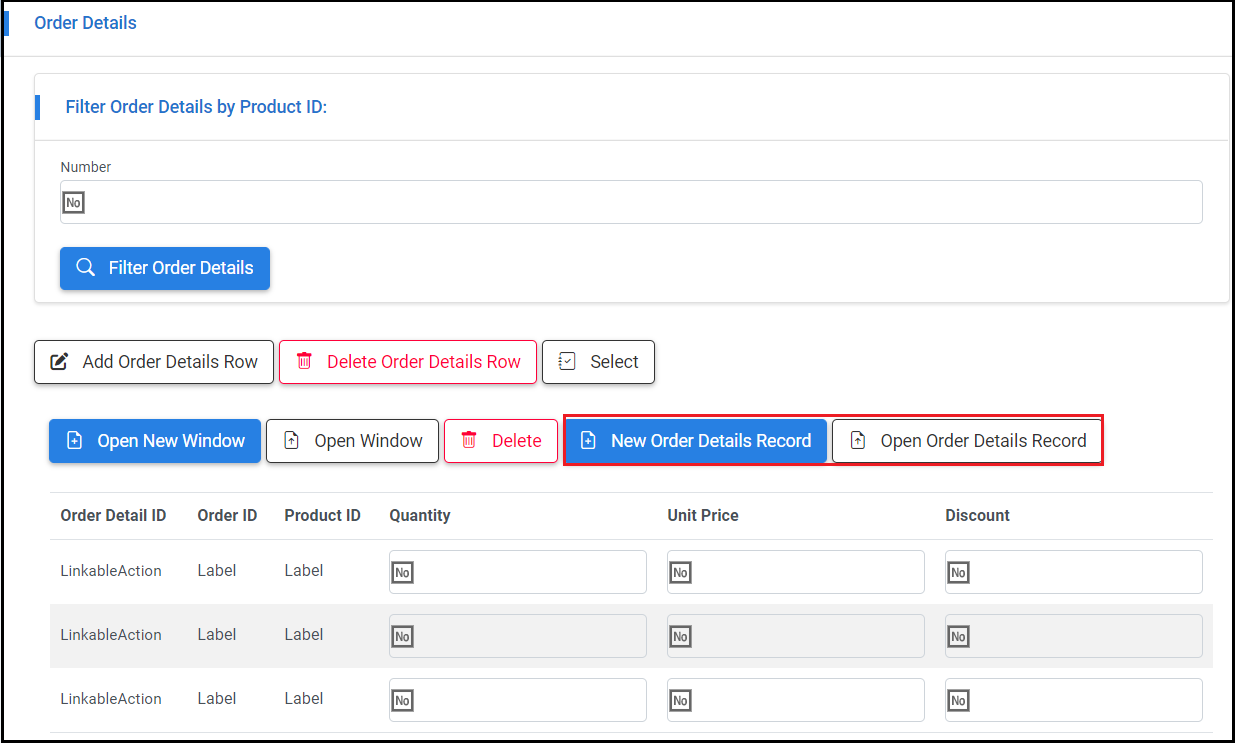Click the magnifier icon on Filter Order Details
This screenshot has width=1235, height=743.
[x=86, y=268]
